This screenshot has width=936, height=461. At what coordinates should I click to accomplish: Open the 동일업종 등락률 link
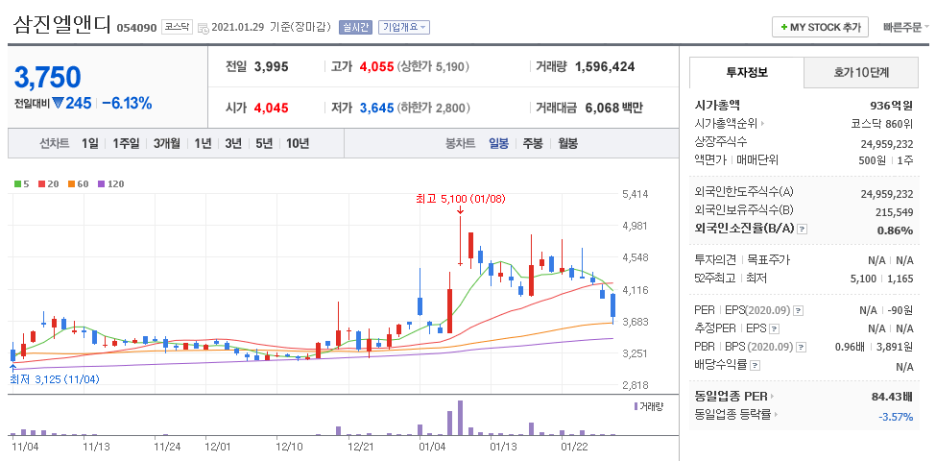pyautogui.click(x=734, y=413)
